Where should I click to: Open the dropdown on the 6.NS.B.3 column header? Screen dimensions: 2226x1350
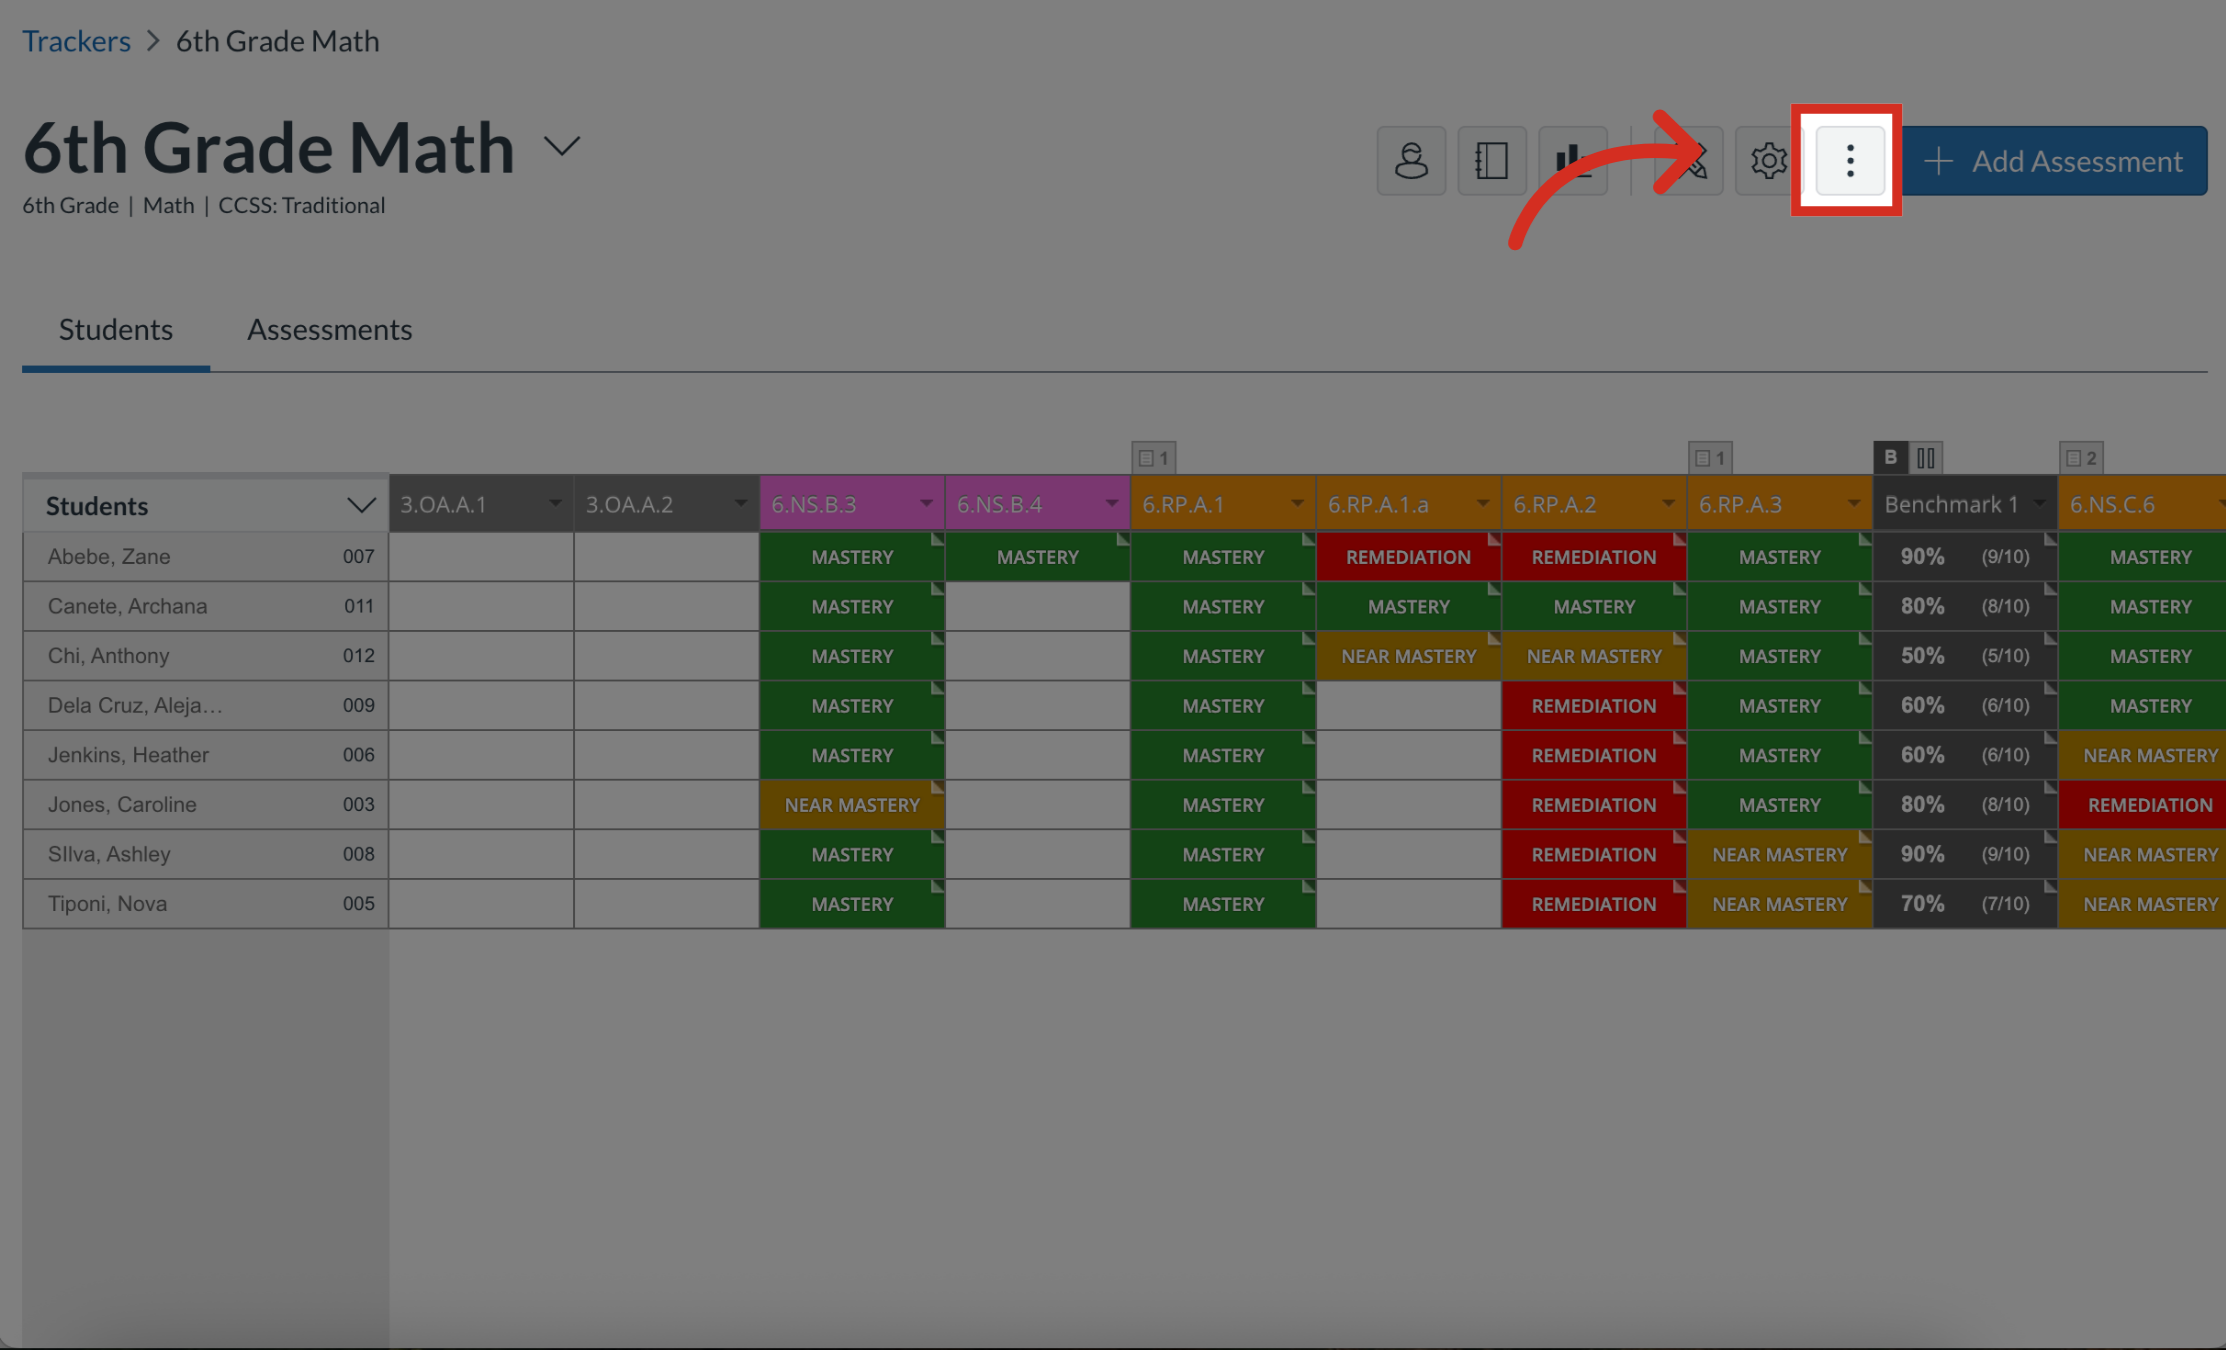(x=926, y=504)
